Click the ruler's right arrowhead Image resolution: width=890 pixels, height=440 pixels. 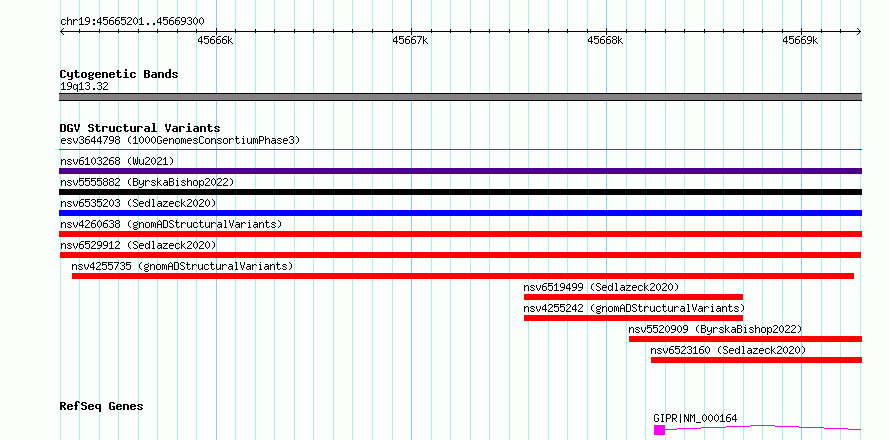(859, 32)
